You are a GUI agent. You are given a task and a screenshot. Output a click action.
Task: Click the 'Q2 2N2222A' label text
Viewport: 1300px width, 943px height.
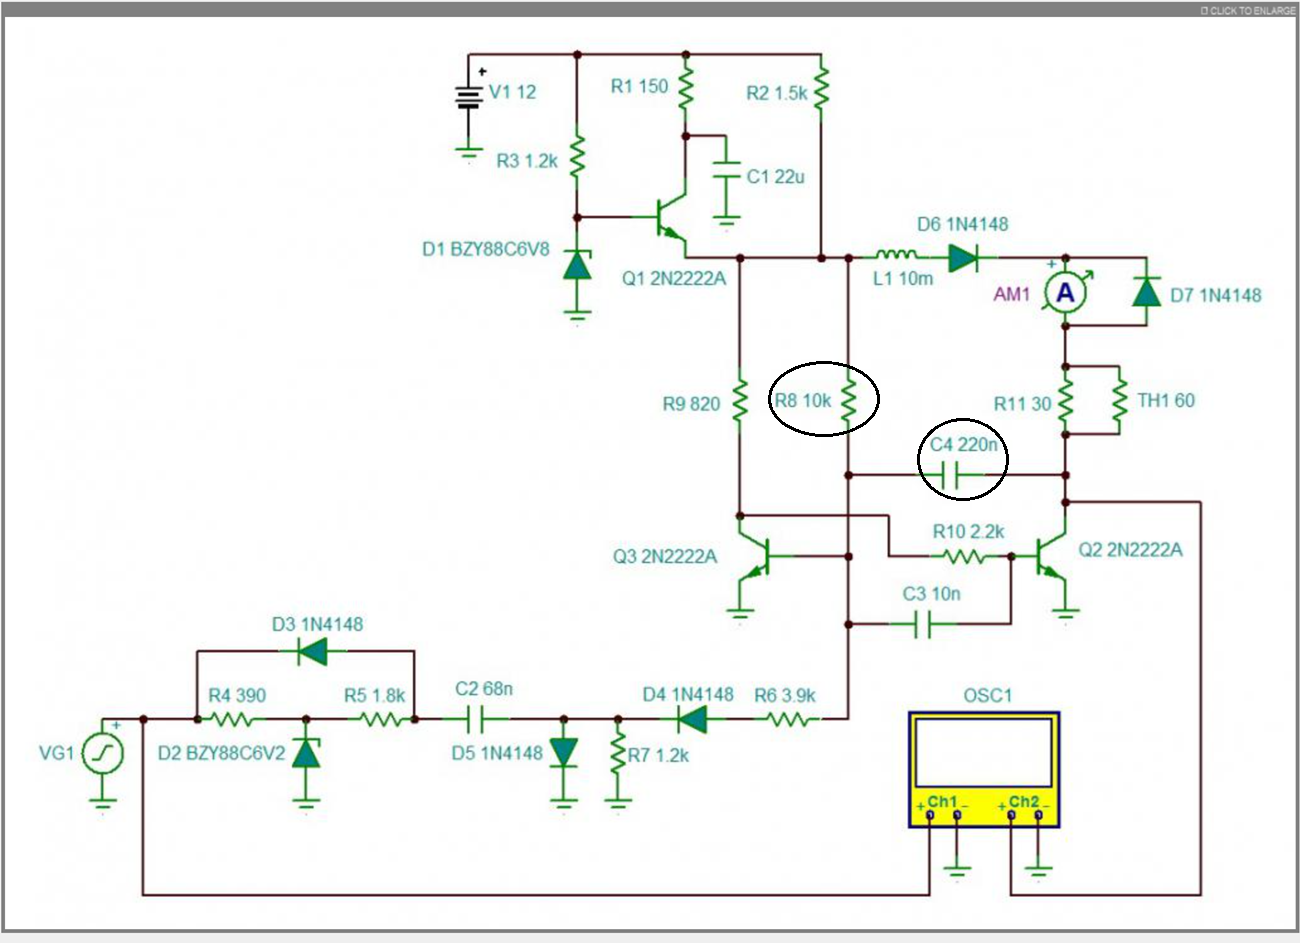click(1130, 549)
